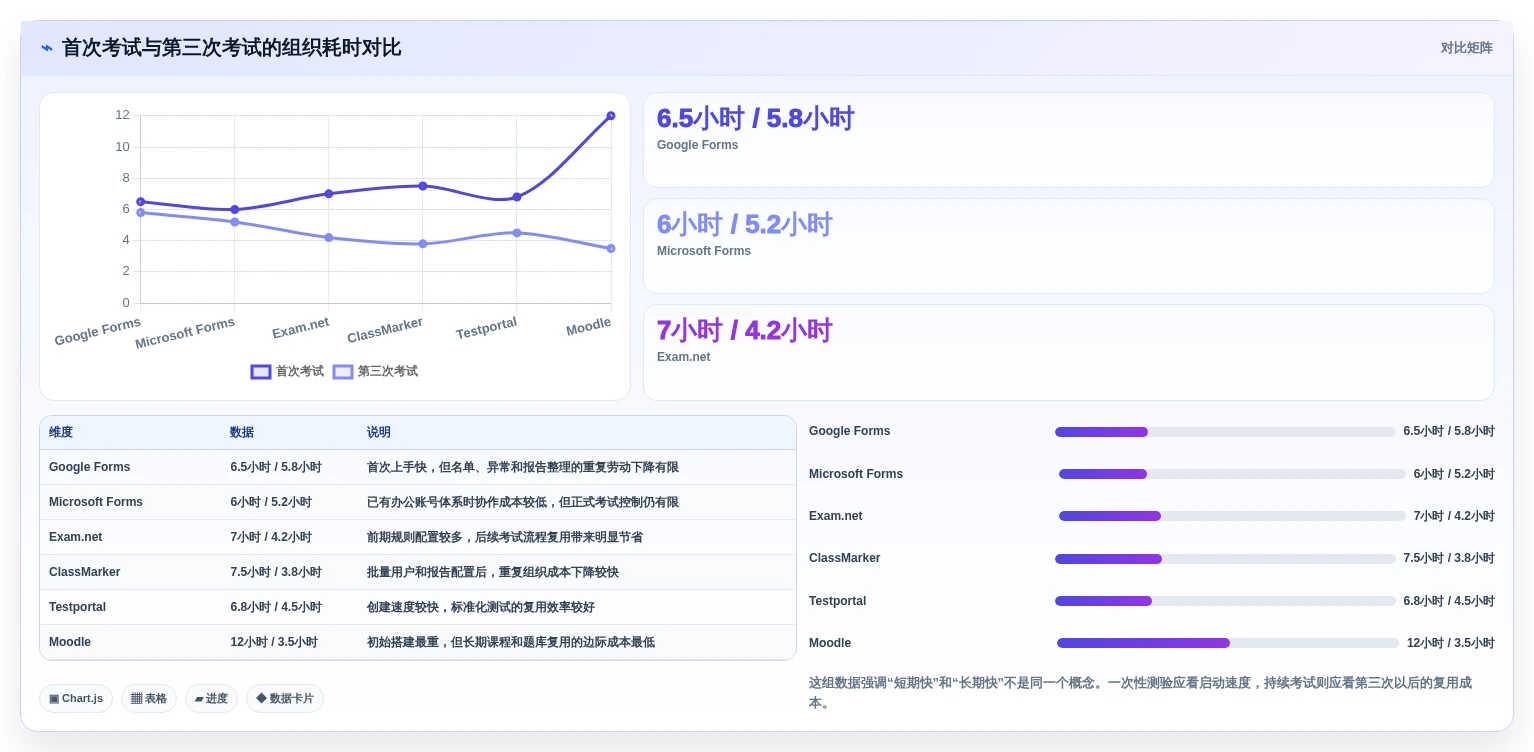This screenshot has height=752, width=1534.
Task: Select the ClassMarker table row name
Action: click(x=84, y=572)
